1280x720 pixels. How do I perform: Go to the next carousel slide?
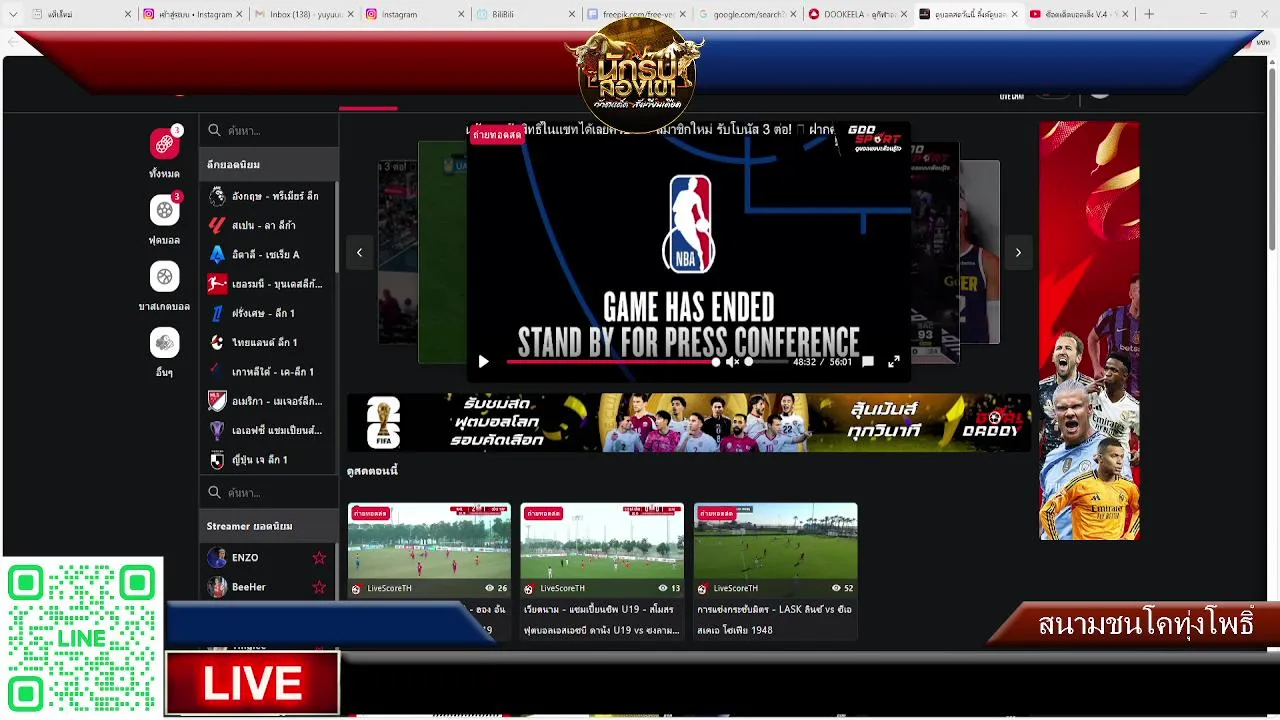click(x=1018, y=253)
